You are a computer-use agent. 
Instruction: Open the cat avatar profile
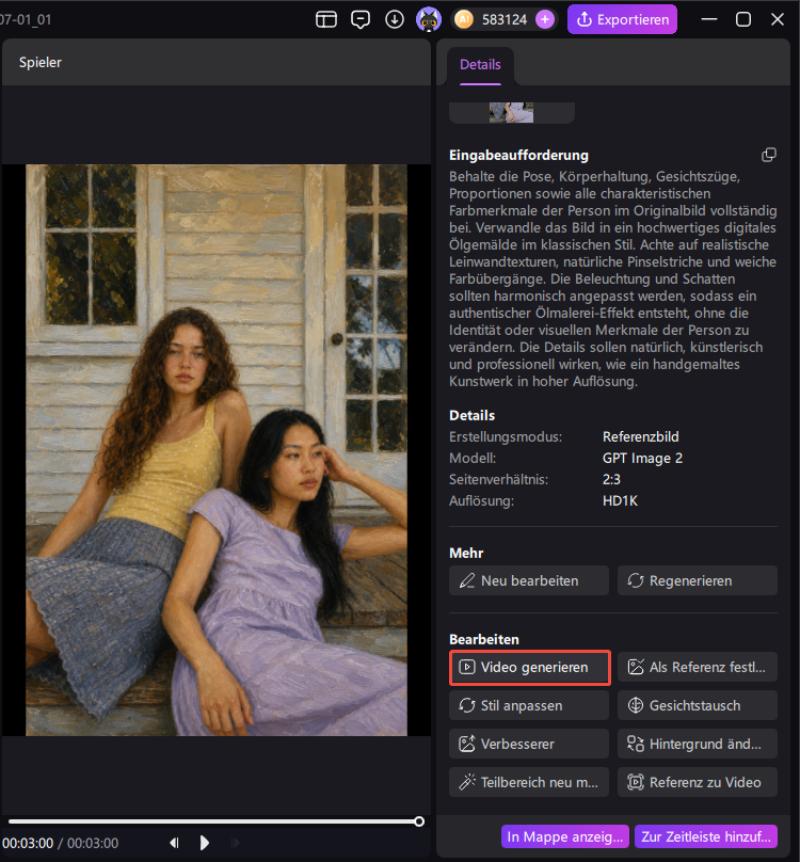click(428, 20)
